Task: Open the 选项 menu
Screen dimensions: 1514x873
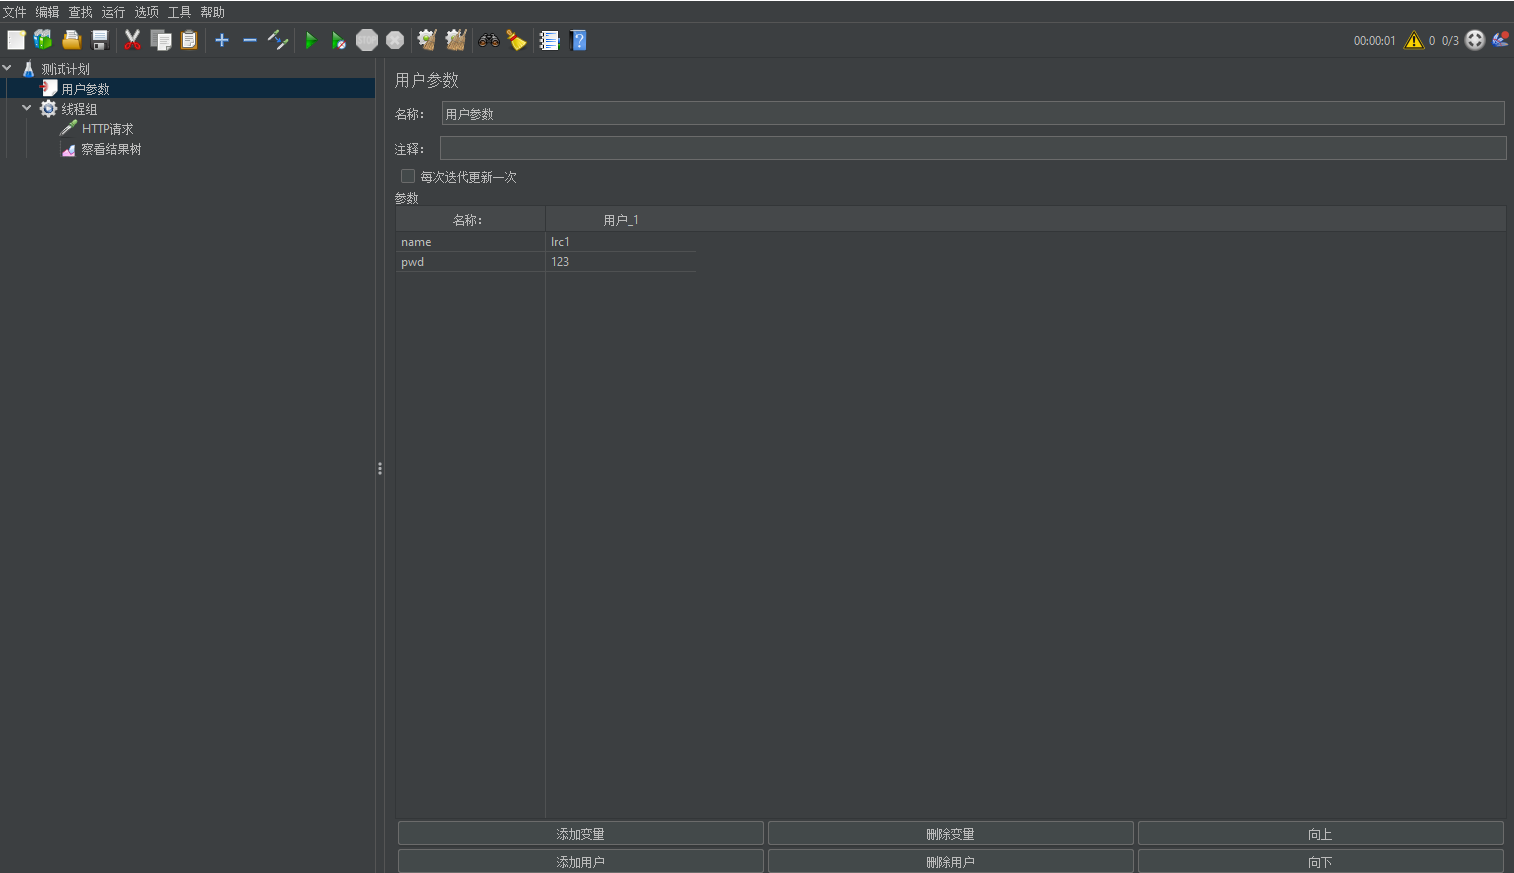Action: (147, 12)
